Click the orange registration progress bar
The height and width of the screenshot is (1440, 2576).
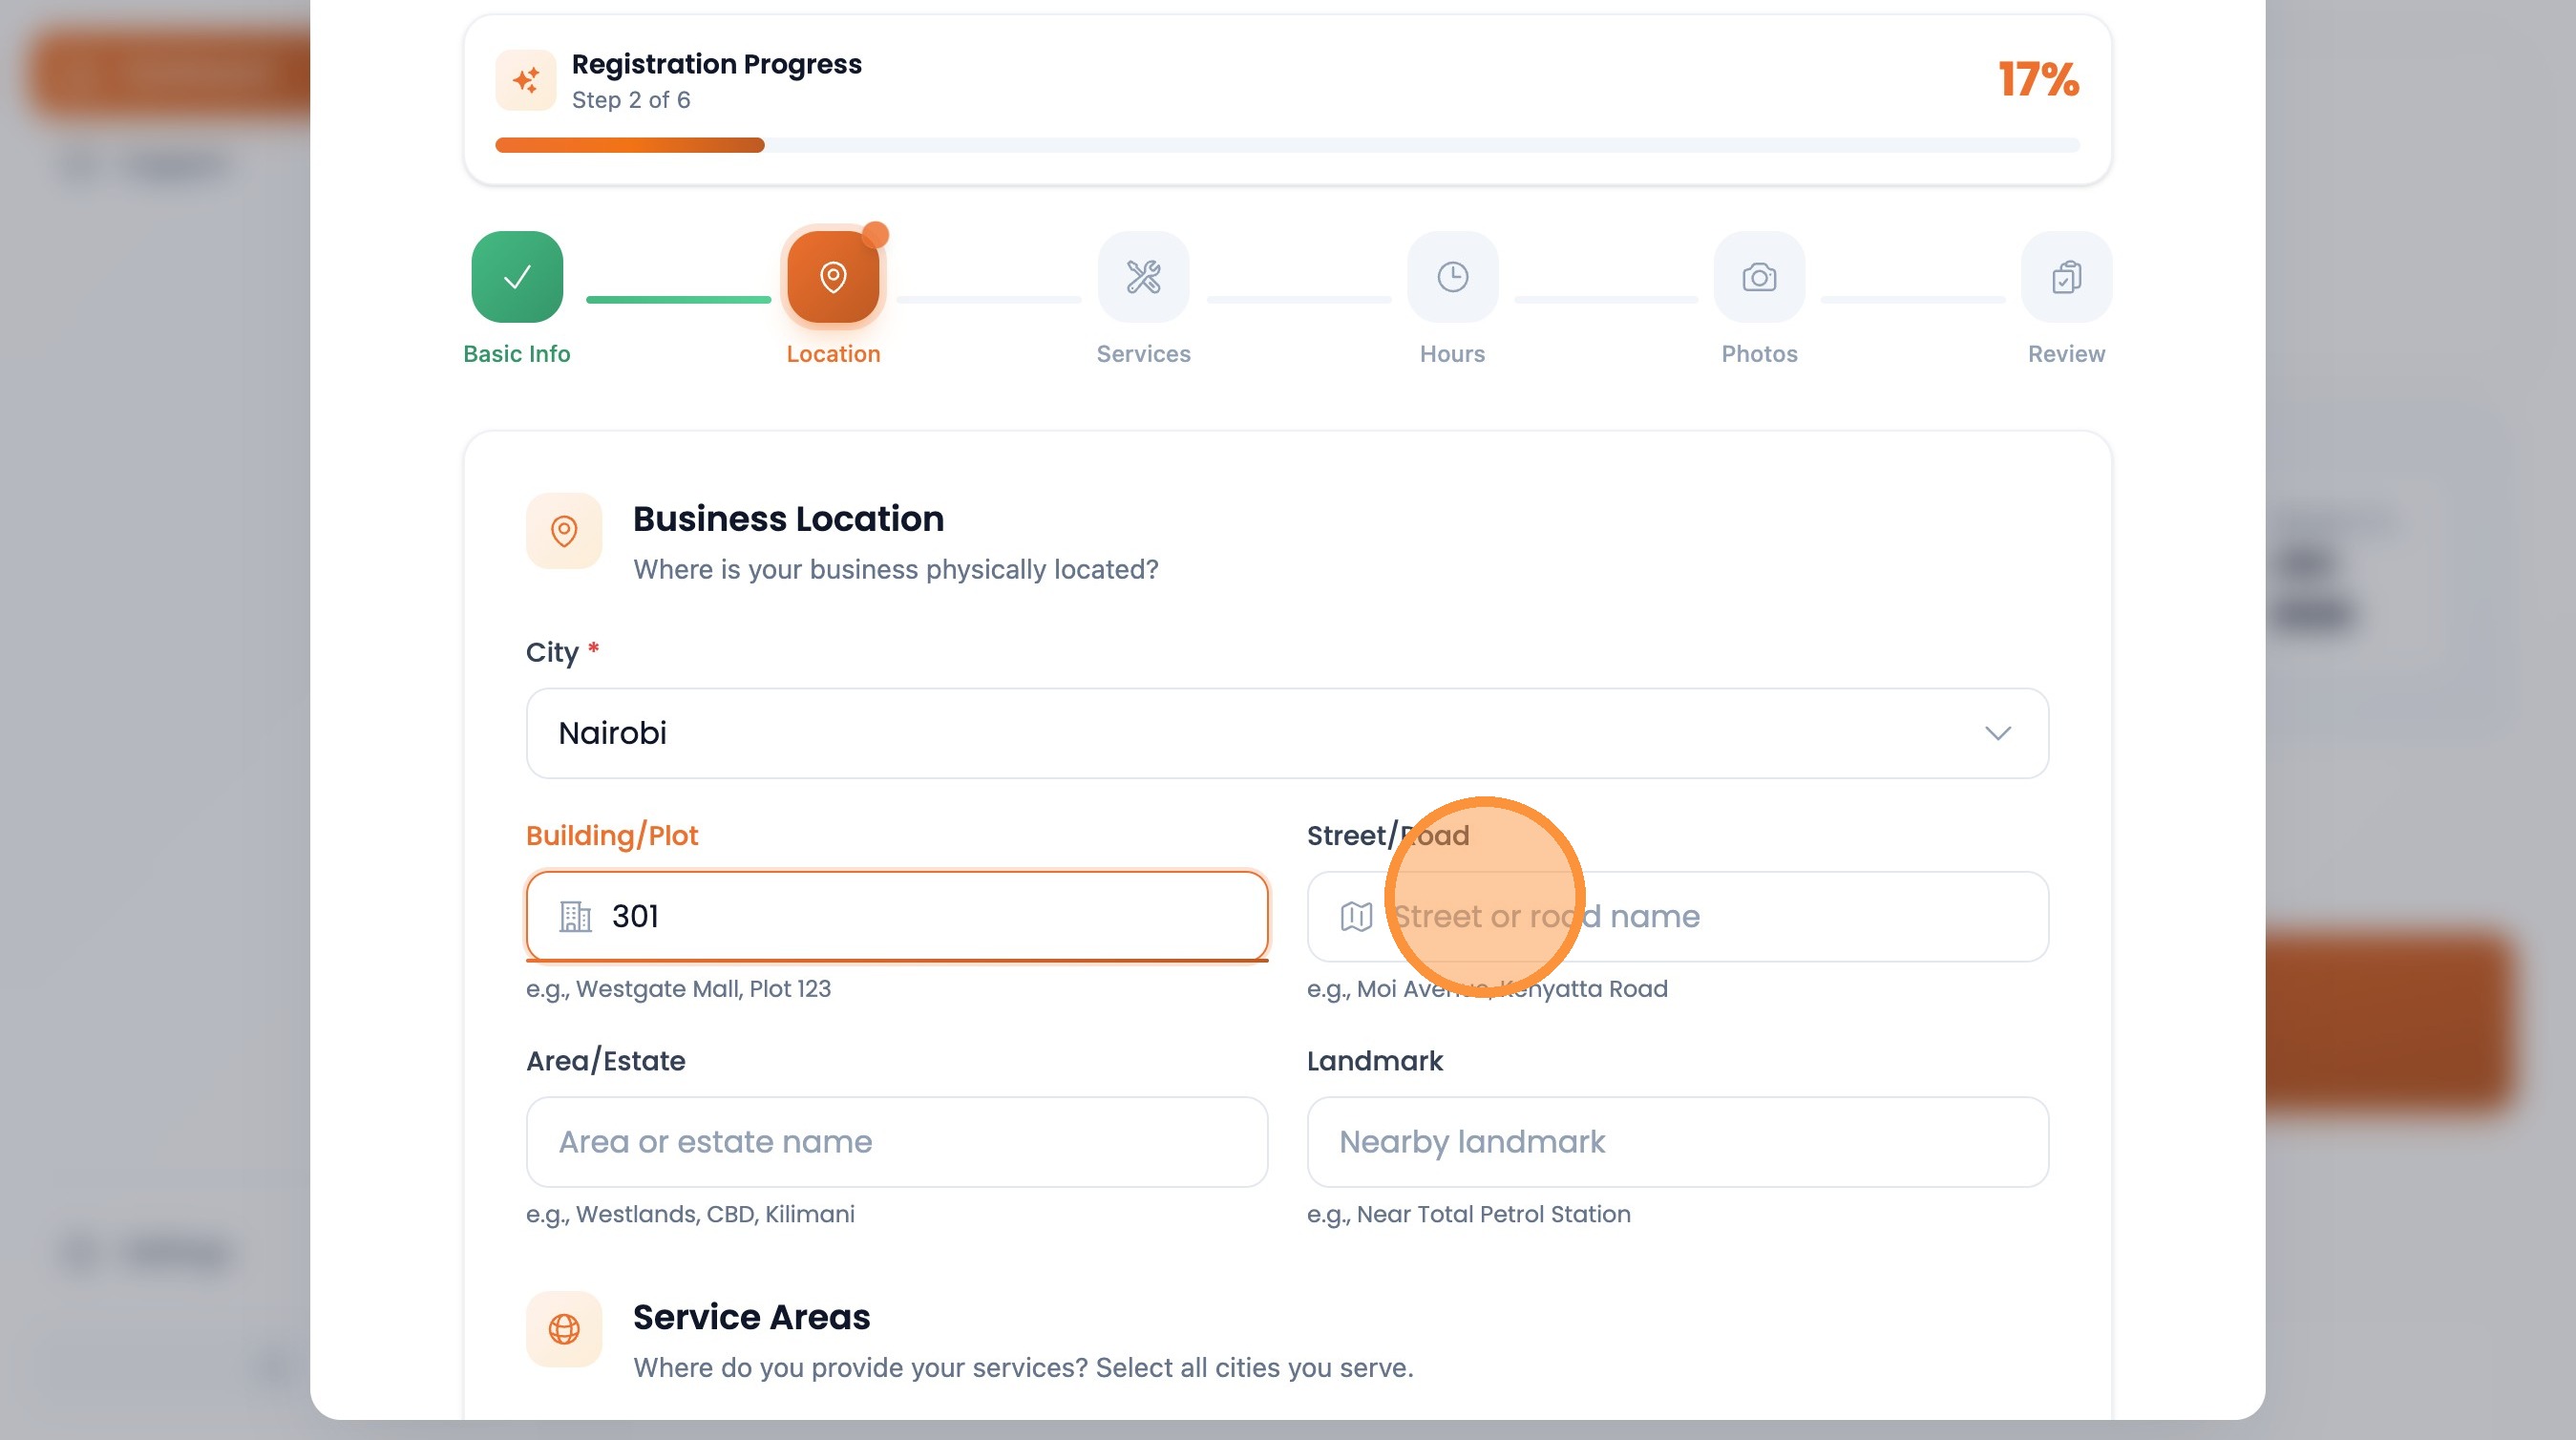630,146
